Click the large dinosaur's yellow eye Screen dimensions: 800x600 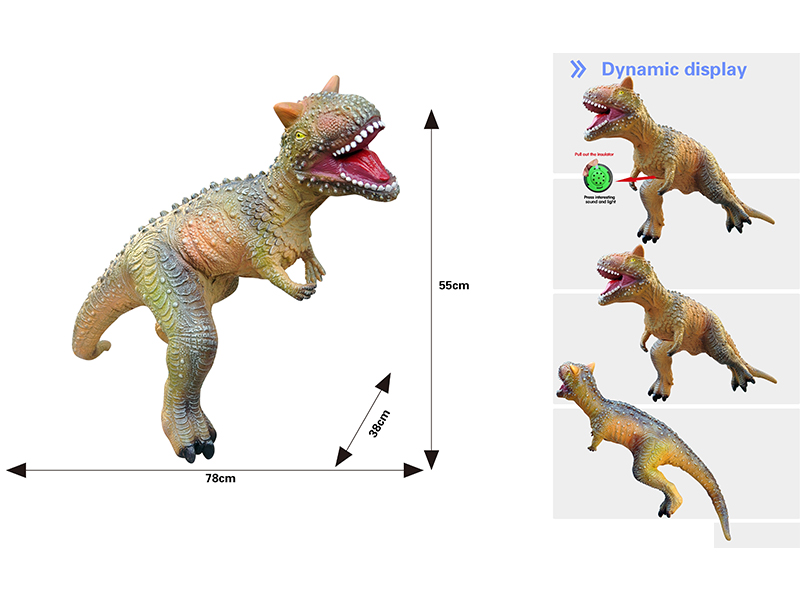pos(299,135)
